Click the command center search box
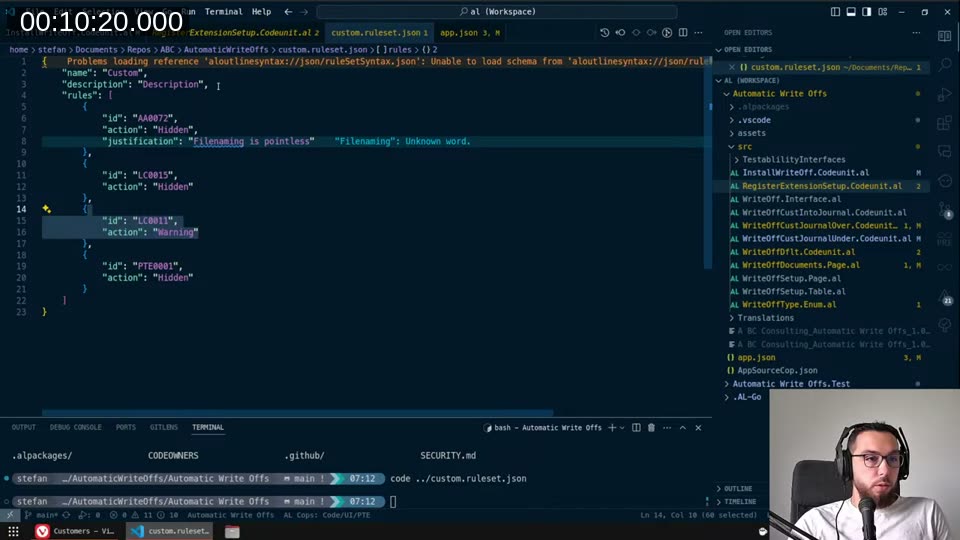The image size is (960, 540). [497, 12]
